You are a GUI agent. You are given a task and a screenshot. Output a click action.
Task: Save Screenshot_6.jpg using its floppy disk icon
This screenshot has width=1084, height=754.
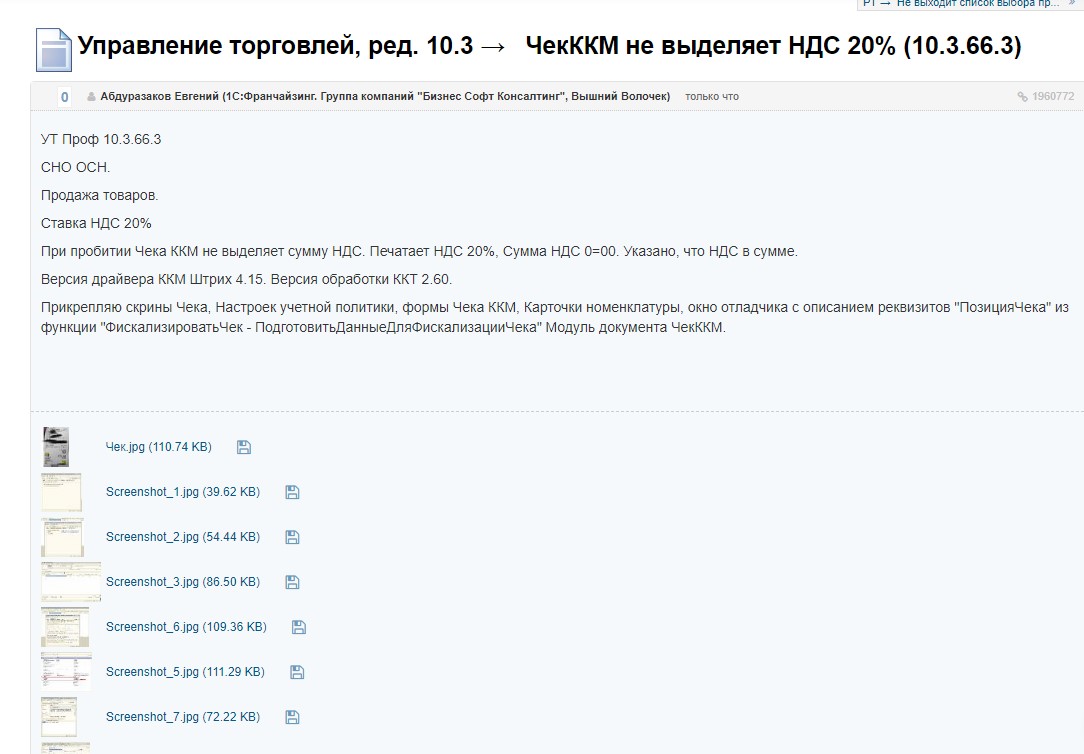[299, 627]
